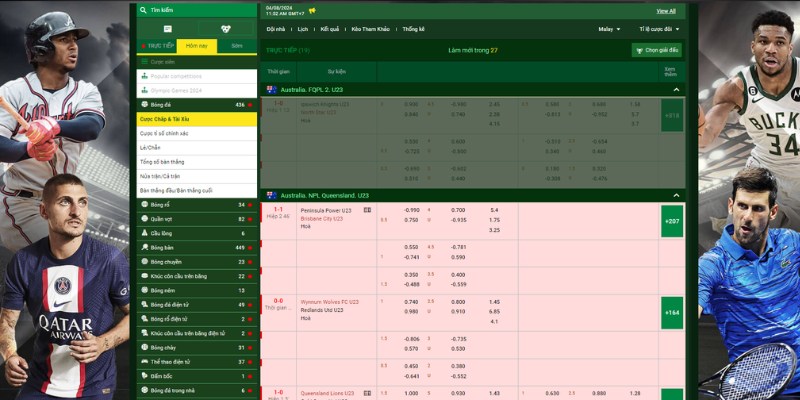Open the bet slip icon tab
Screen dimensions: 800x400
click(x=167, y=29)
